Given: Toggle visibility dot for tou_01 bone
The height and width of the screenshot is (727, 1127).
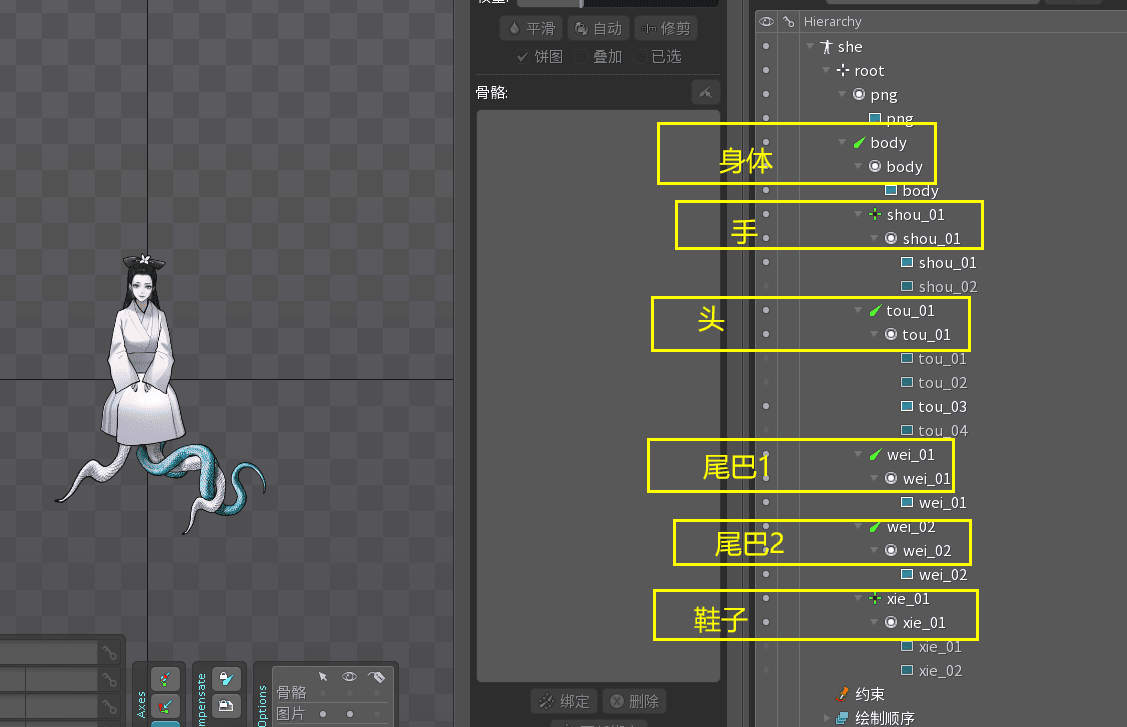Looking at the screenshot, I should tap(766, 311).
